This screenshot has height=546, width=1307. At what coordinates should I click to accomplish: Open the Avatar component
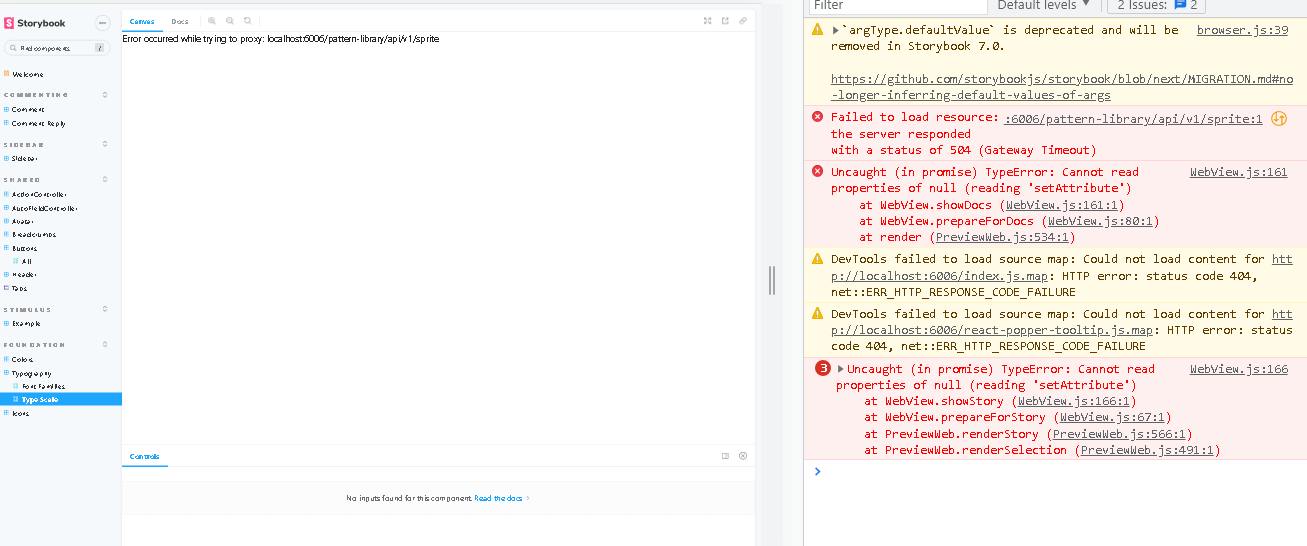22,221
